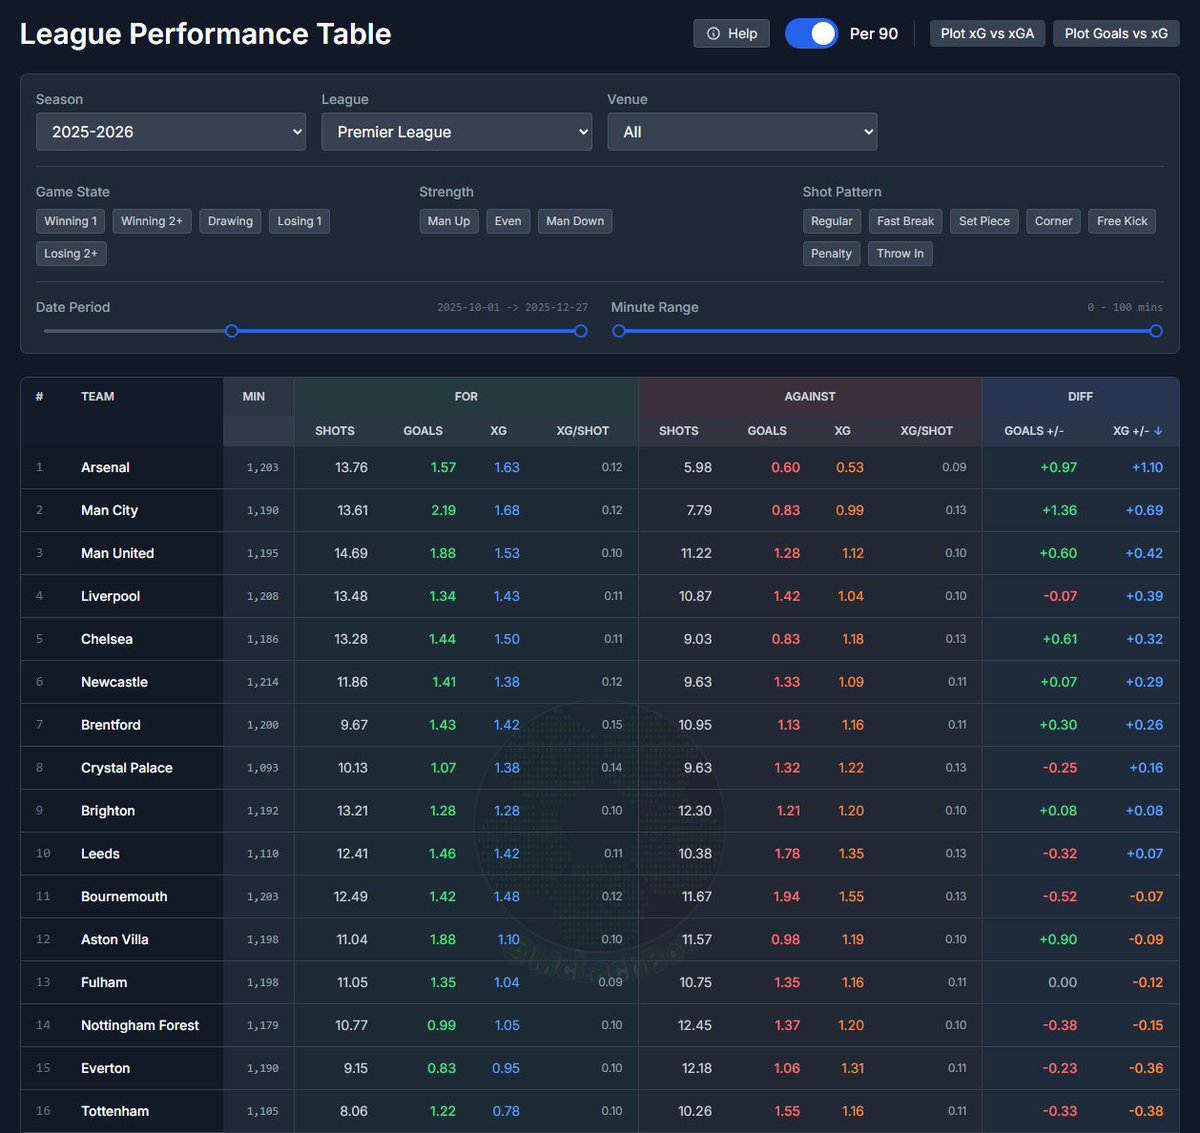The height and width of the screenshot is (1133, 1200).
Task: Toggle the Winning 2+ game state filter
Action: click(x=152, y=221)
